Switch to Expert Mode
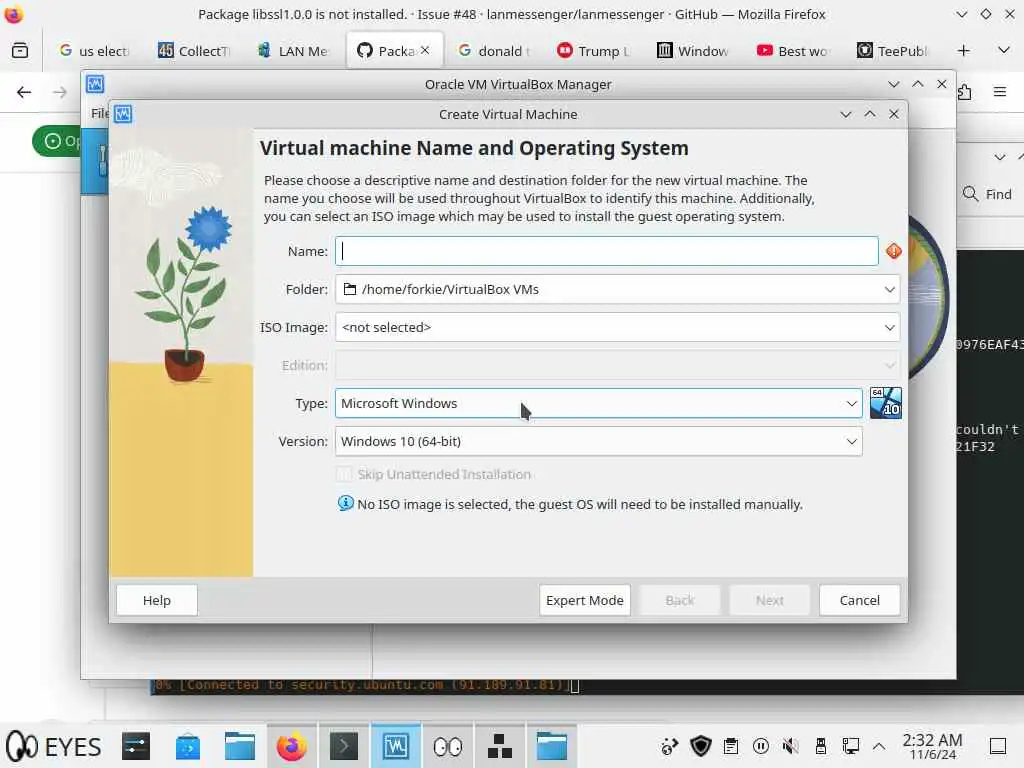This screenshot has width=1024, height=768. pos(584,600)
